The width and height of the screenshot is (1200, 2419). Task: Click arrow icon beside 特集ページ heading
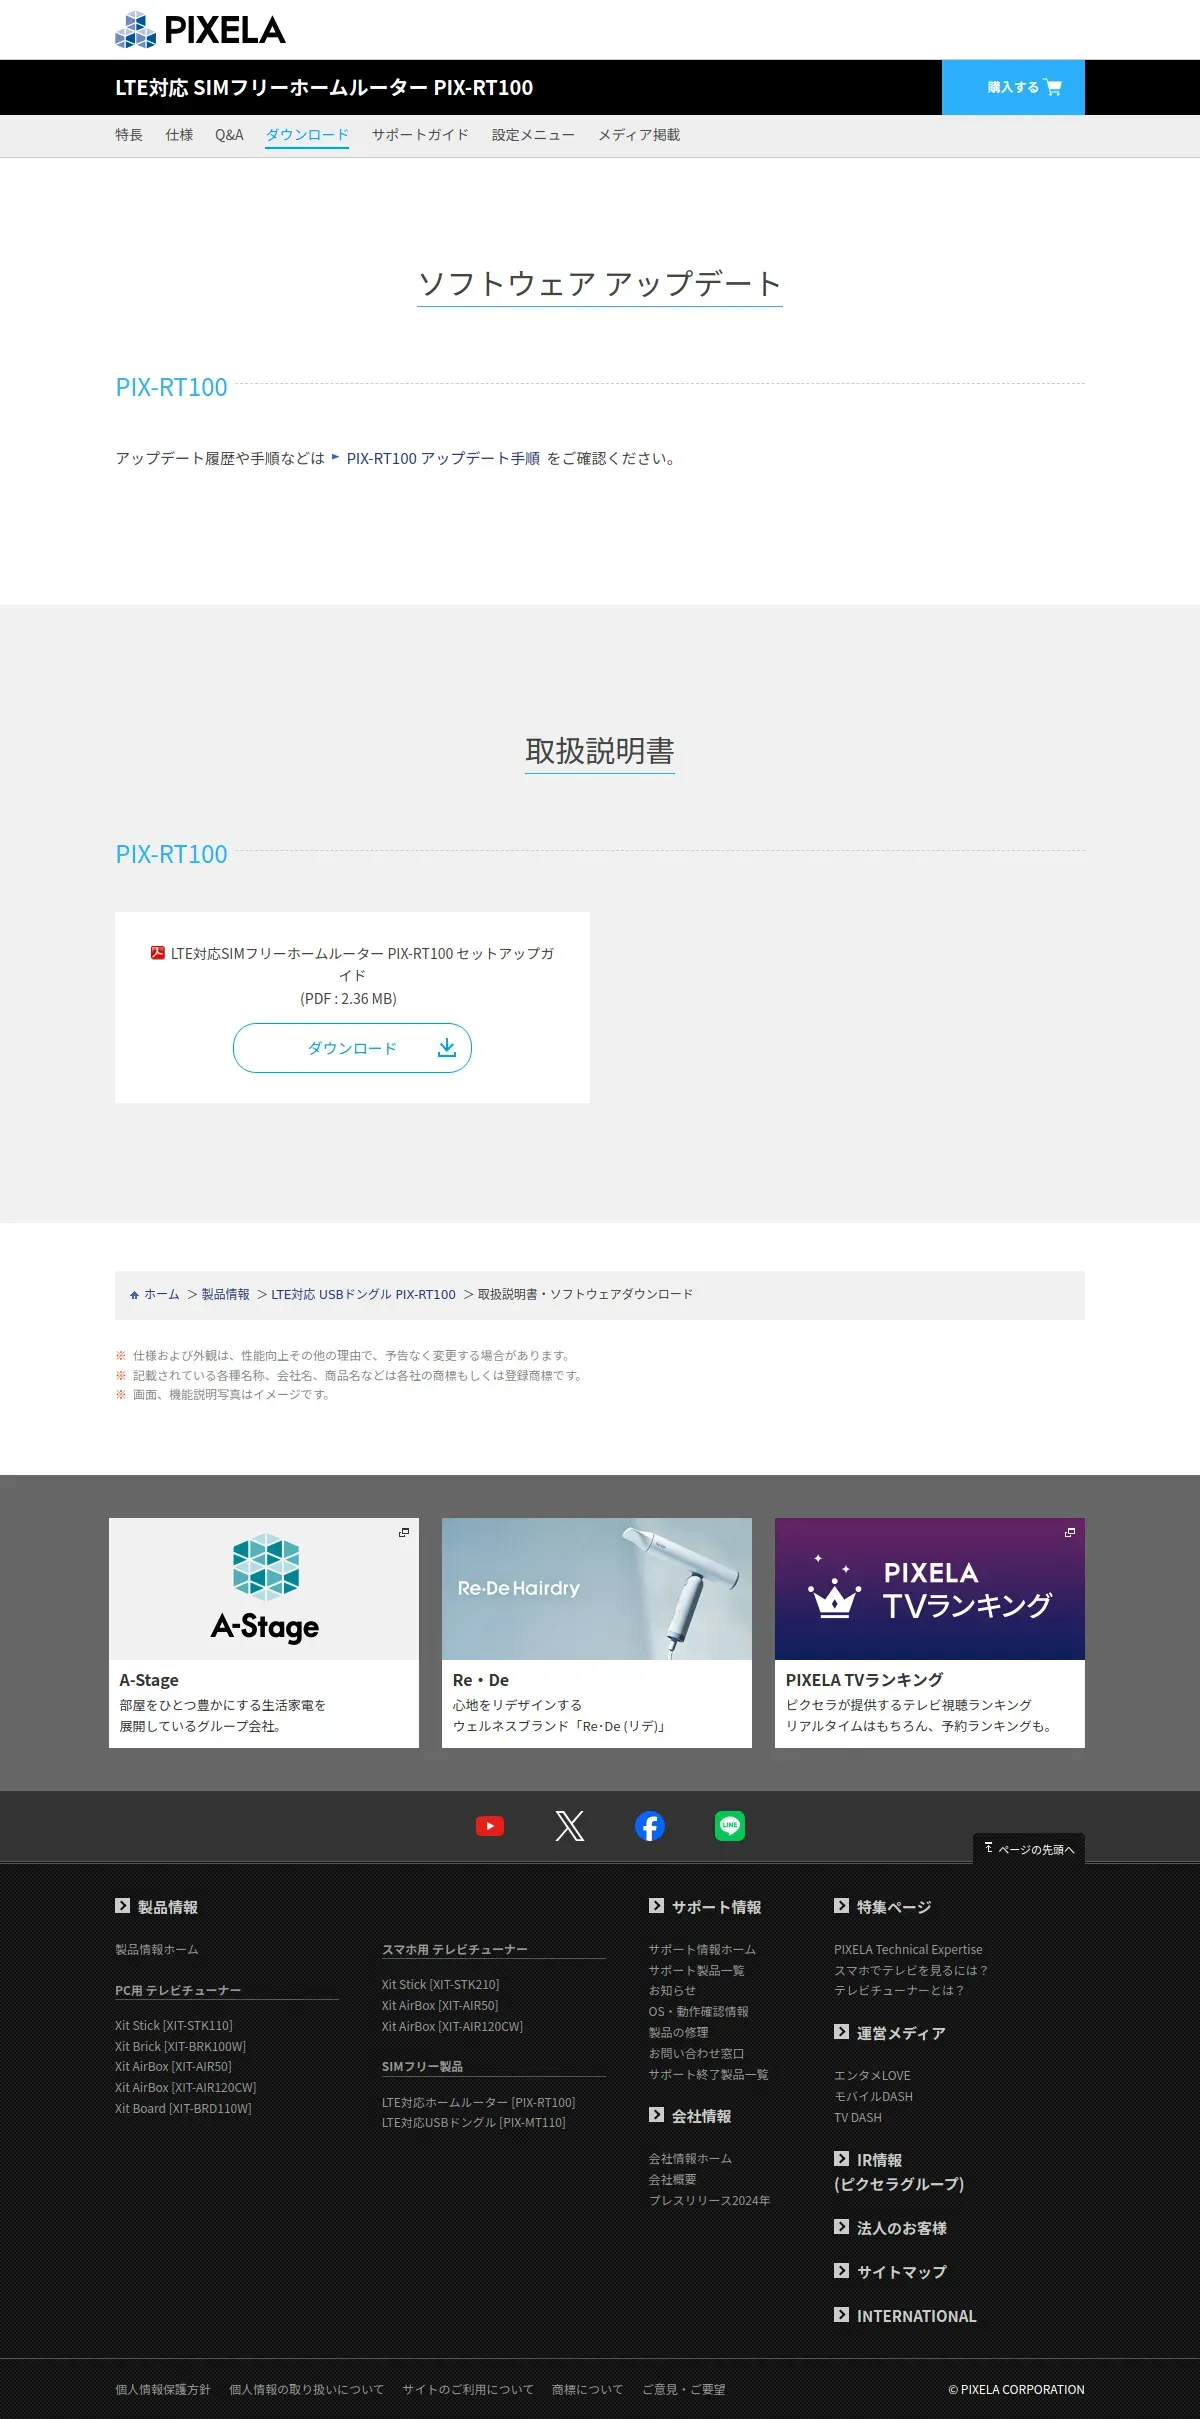tap(841, 1906)
